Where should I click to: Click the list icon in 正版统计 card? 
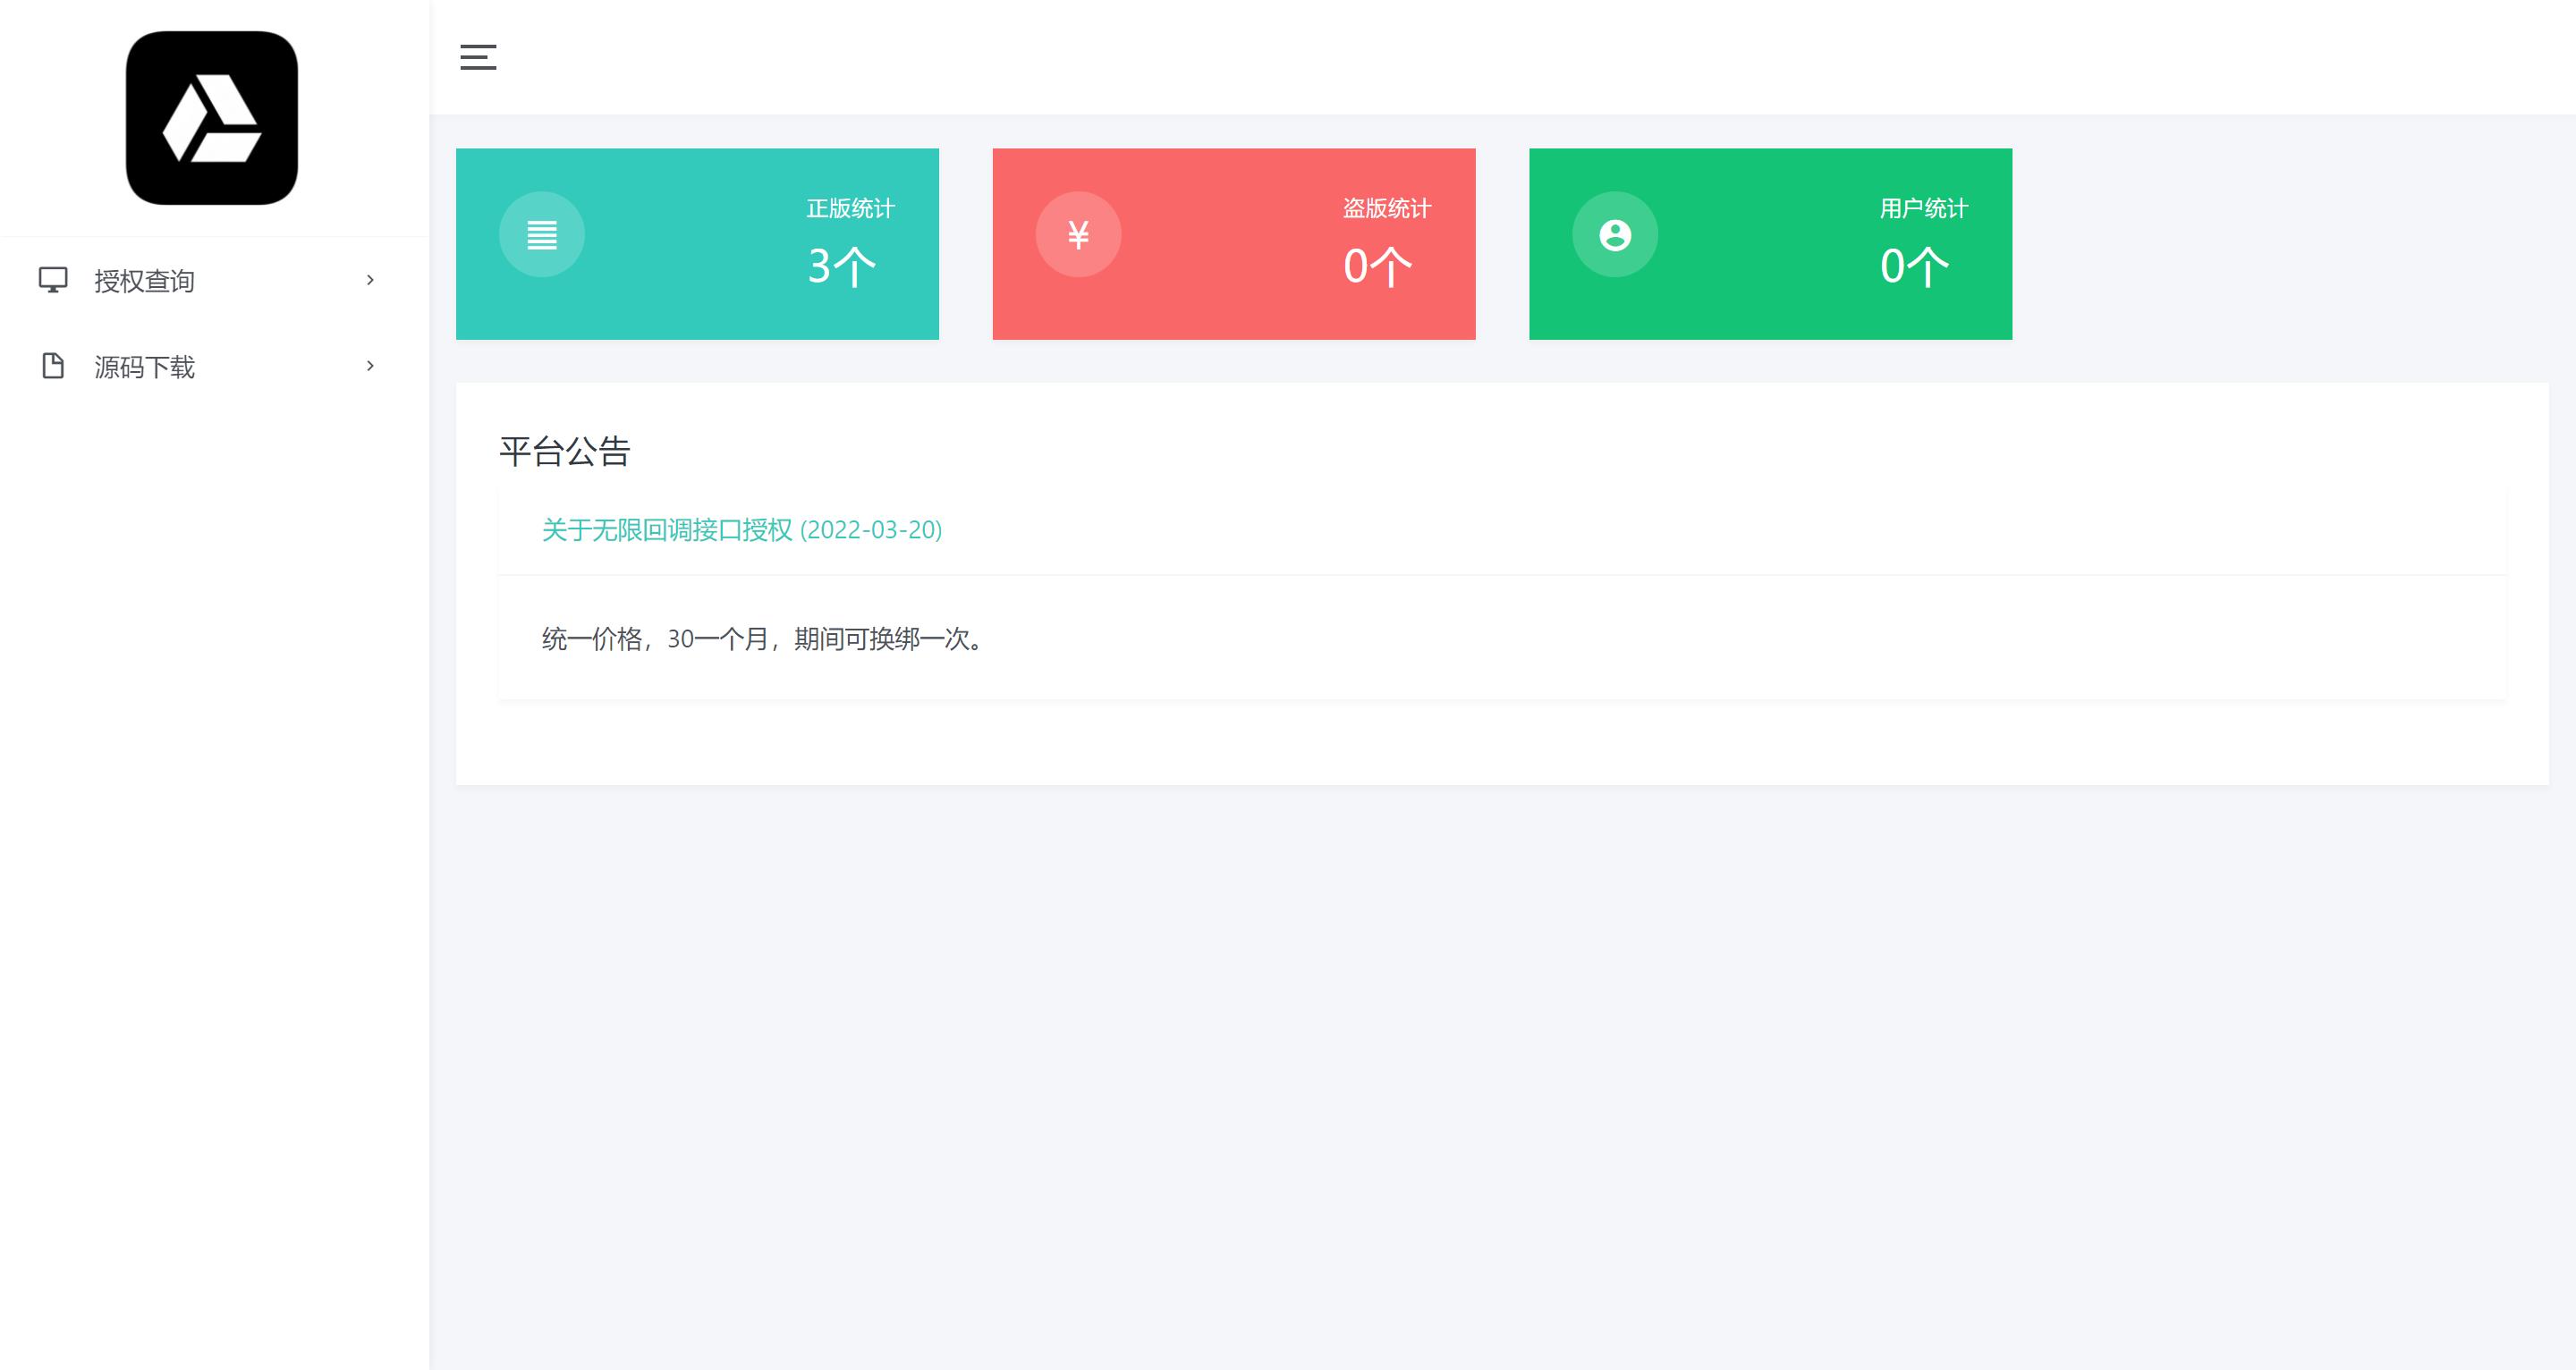[542, 235]
